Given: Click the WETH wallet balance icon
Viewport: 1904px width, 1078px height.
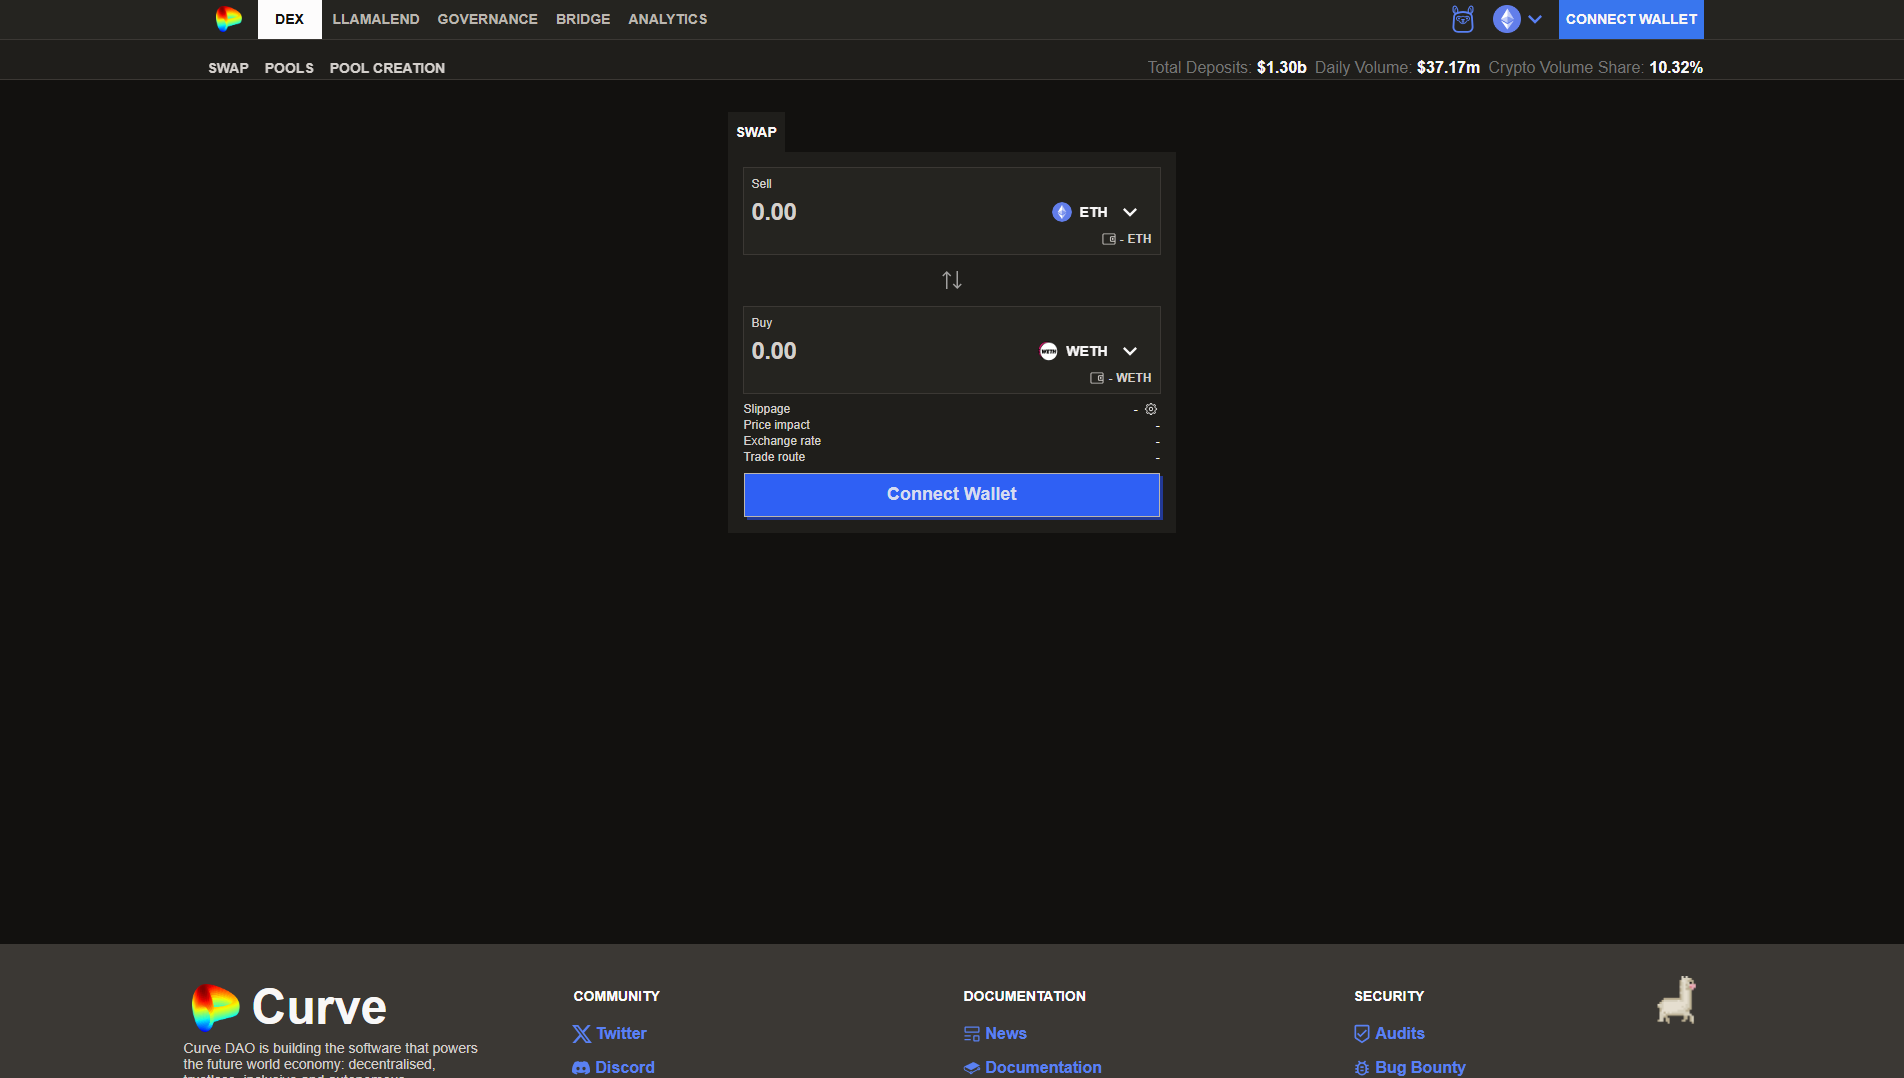Looking at the screenshot, I should [1097, 378].
